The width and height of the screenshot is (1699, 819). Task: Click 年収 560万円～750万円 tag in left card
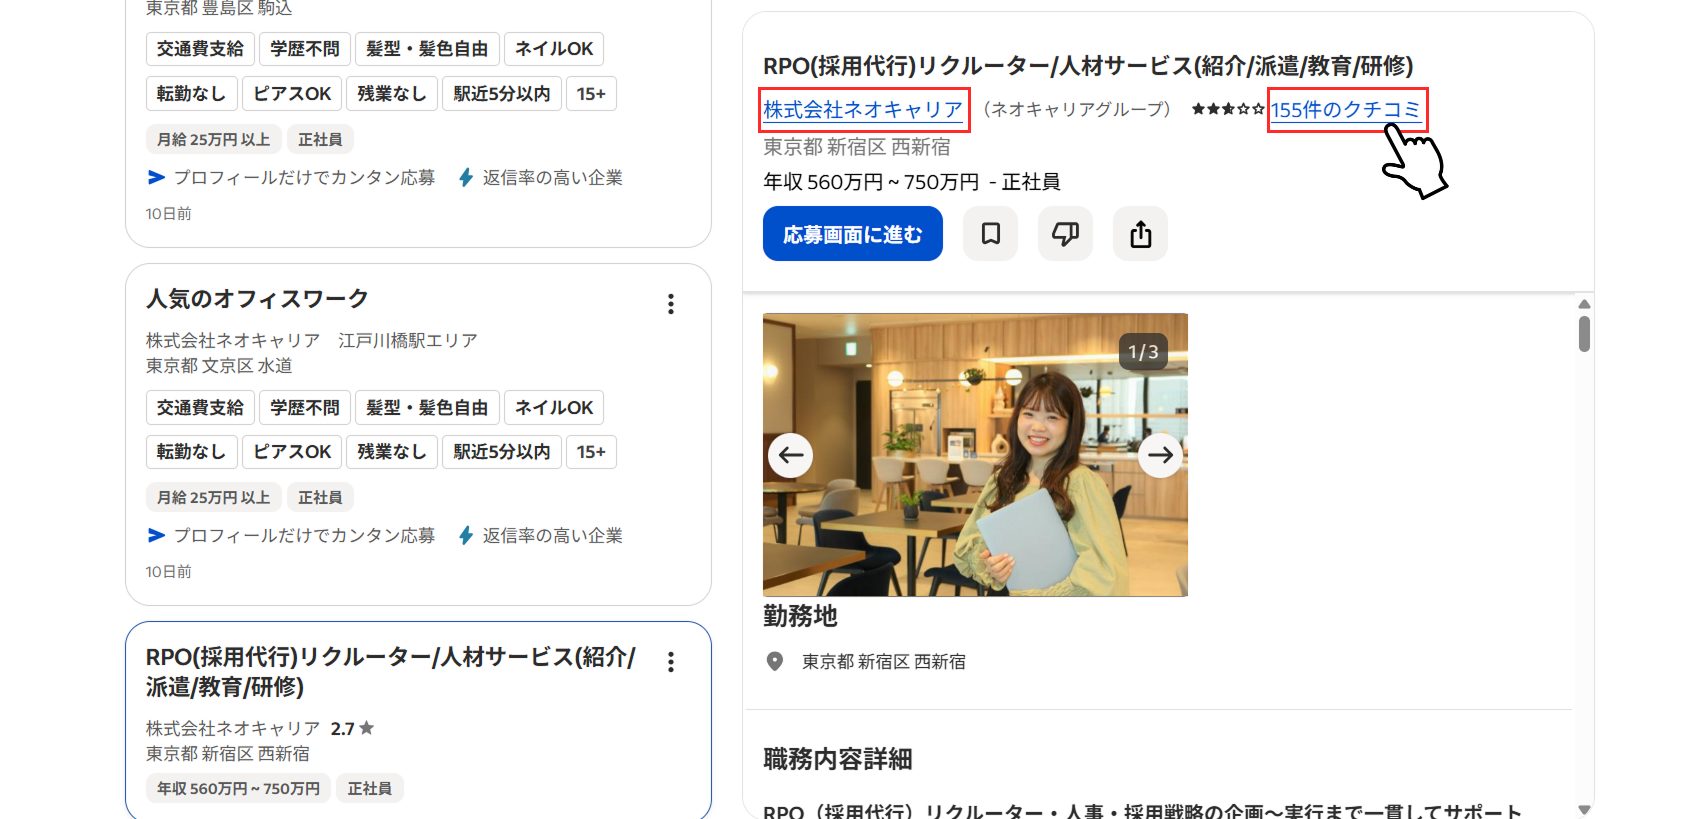click(x=238, y=788)
